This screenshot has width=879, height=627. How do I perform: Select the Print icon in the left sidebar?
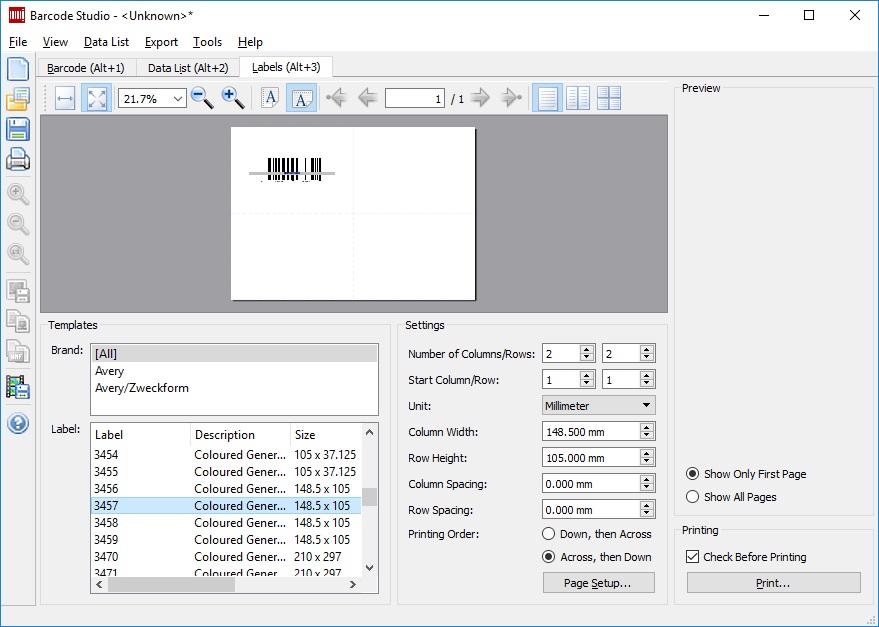(18, 158)
